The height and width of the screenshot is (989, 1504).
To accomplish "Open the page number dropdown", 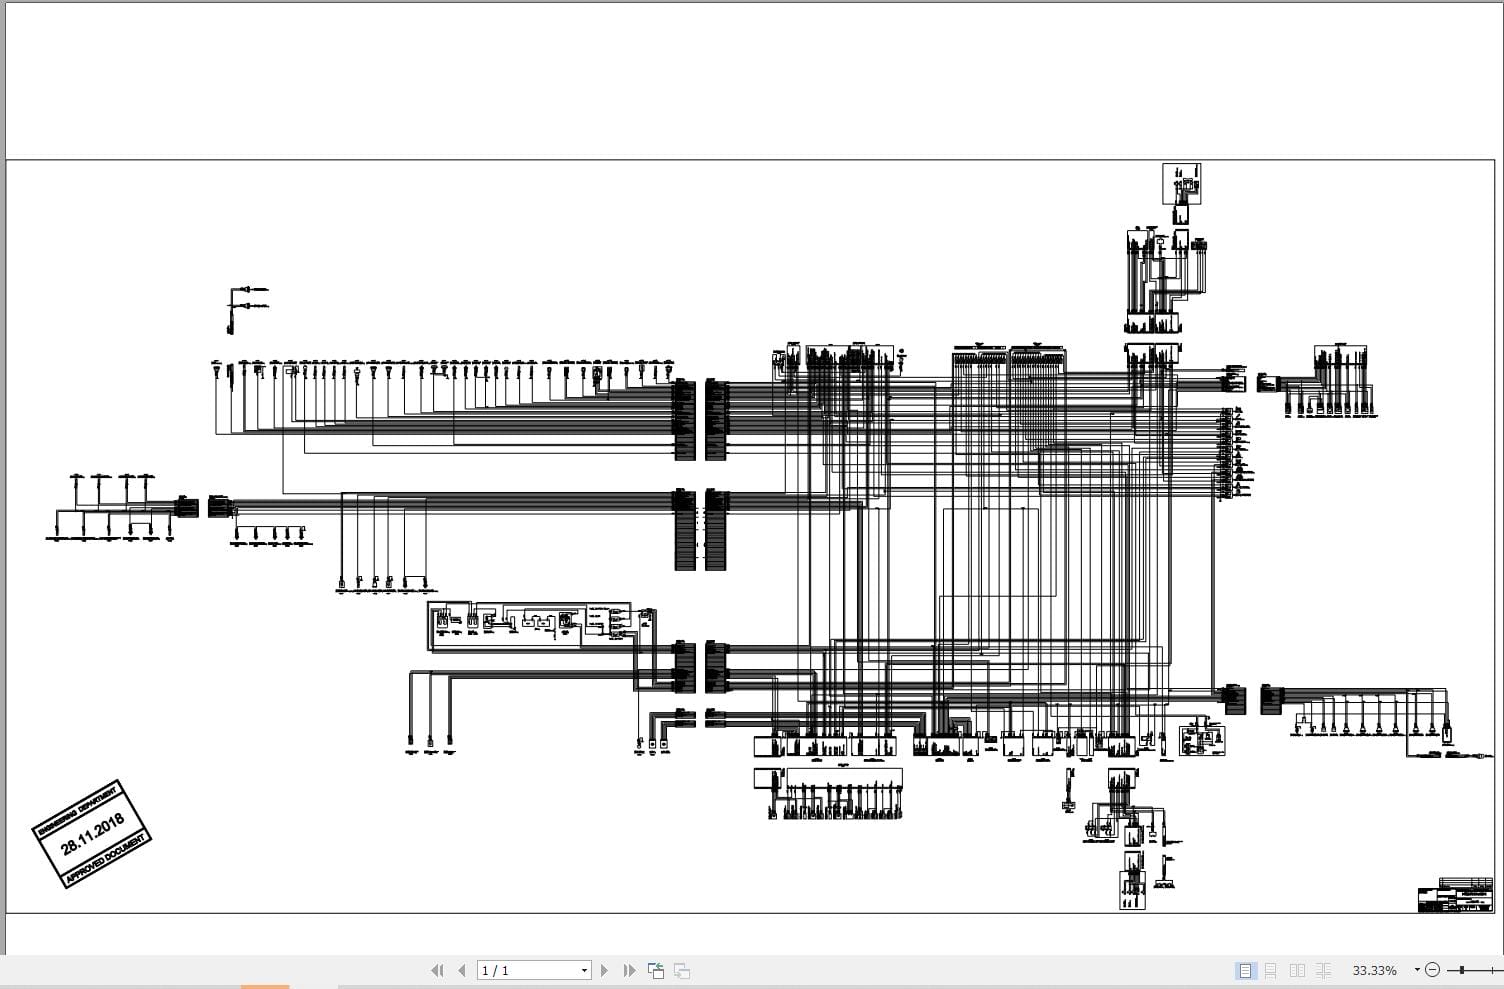I will pyautogui.click(x=584, y=970).
